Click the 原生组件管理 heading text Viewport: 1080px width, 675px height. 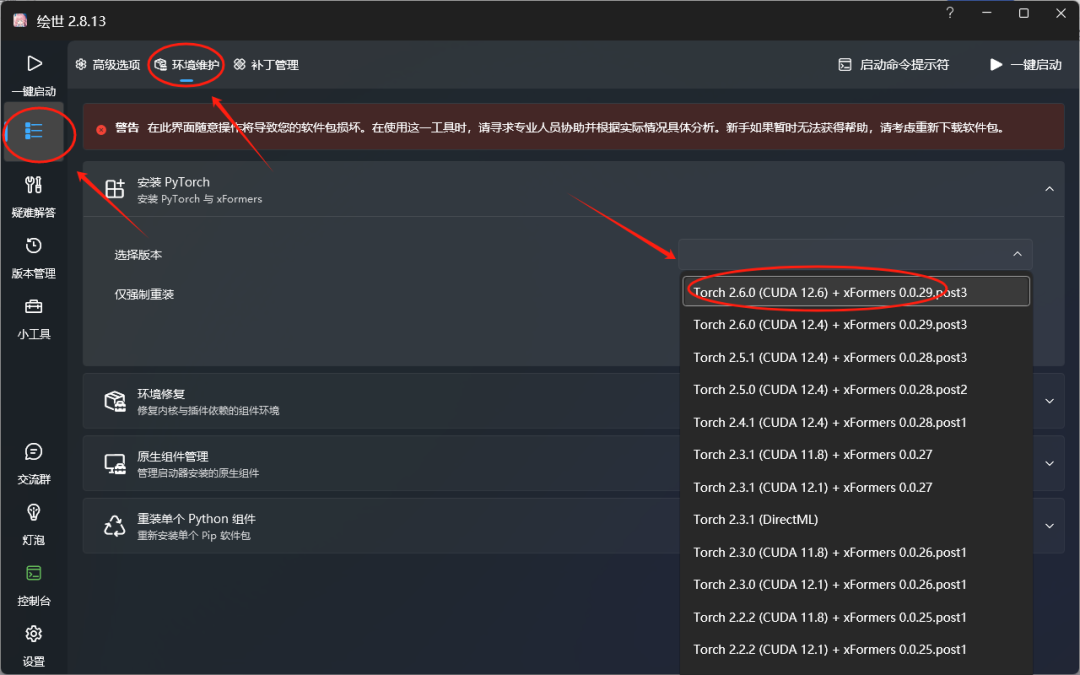173,457
